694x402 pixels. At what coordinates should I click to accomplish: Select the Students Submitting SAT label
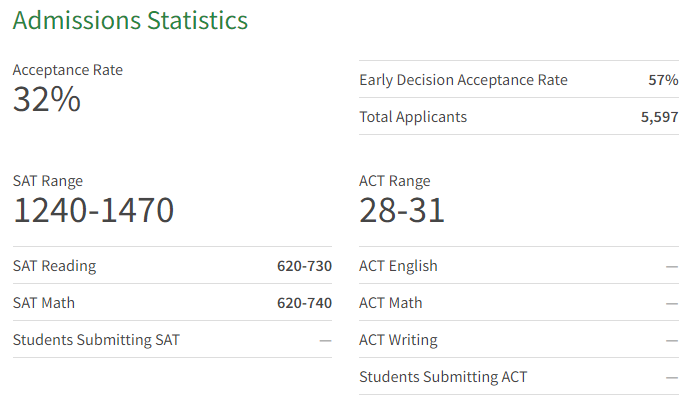point(96,340)
